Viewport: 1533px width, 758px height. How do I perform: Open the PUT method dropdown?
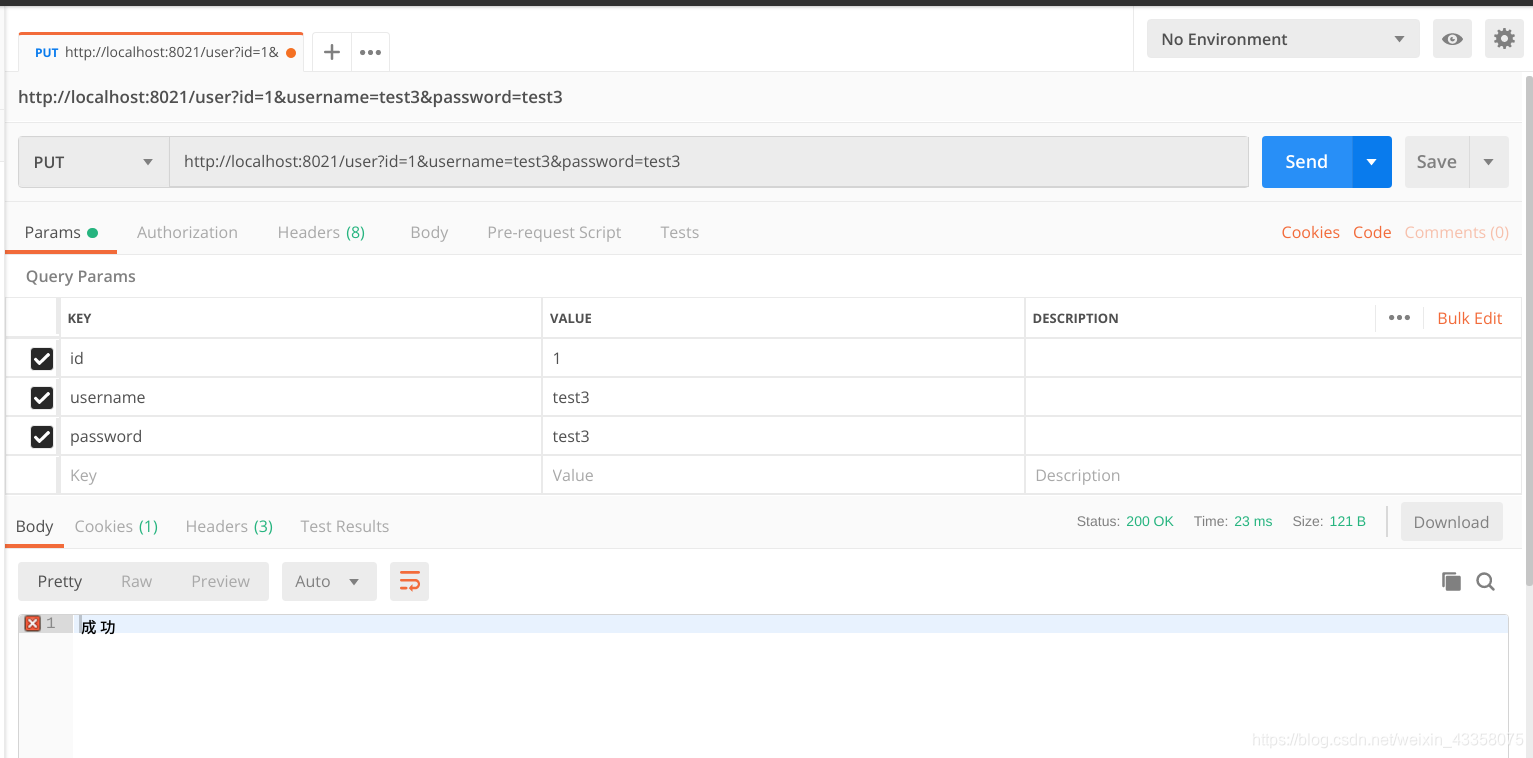[x=94, y=162]
